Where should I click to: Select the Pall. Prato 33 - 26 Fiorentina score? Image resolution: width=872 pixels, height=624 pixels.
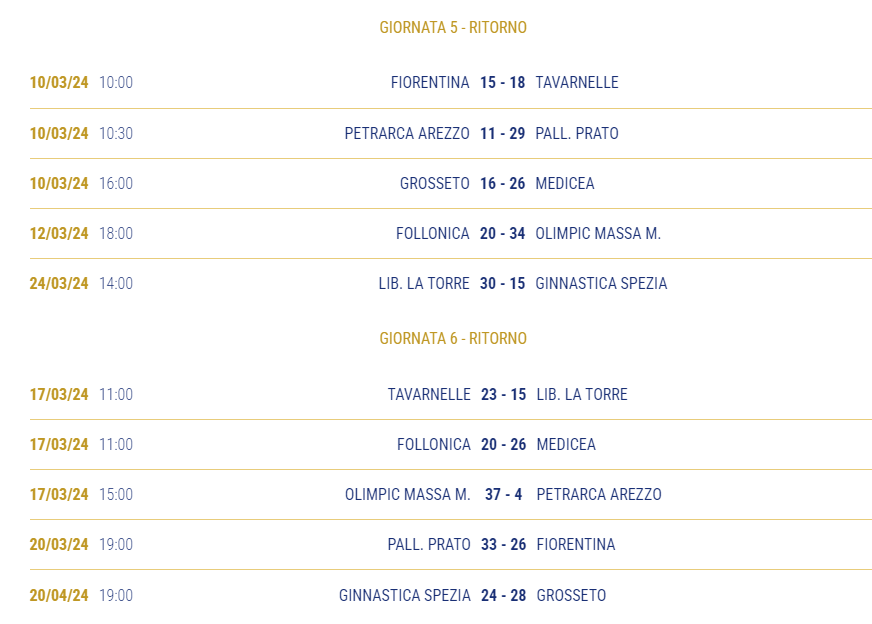(x=503, y=544)
